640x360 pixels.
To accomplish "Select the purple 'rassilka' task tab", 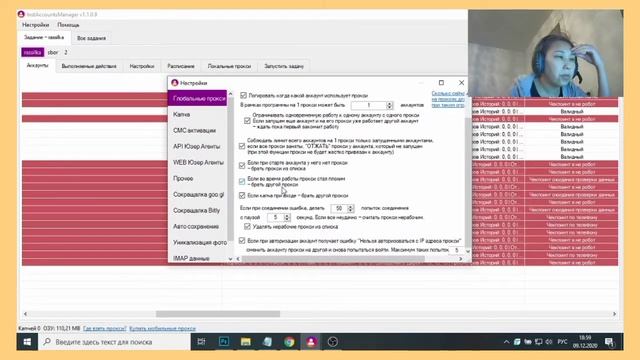I will (x=32, y=52).
